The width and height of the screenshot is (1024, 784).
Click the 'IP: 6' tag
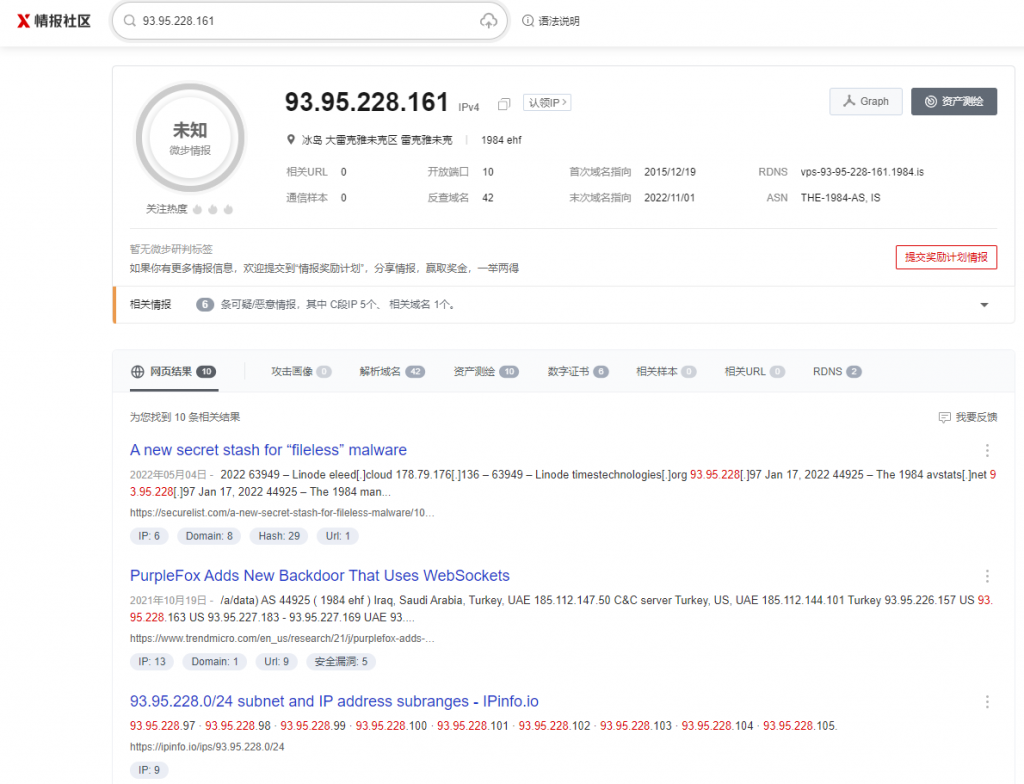149,536
